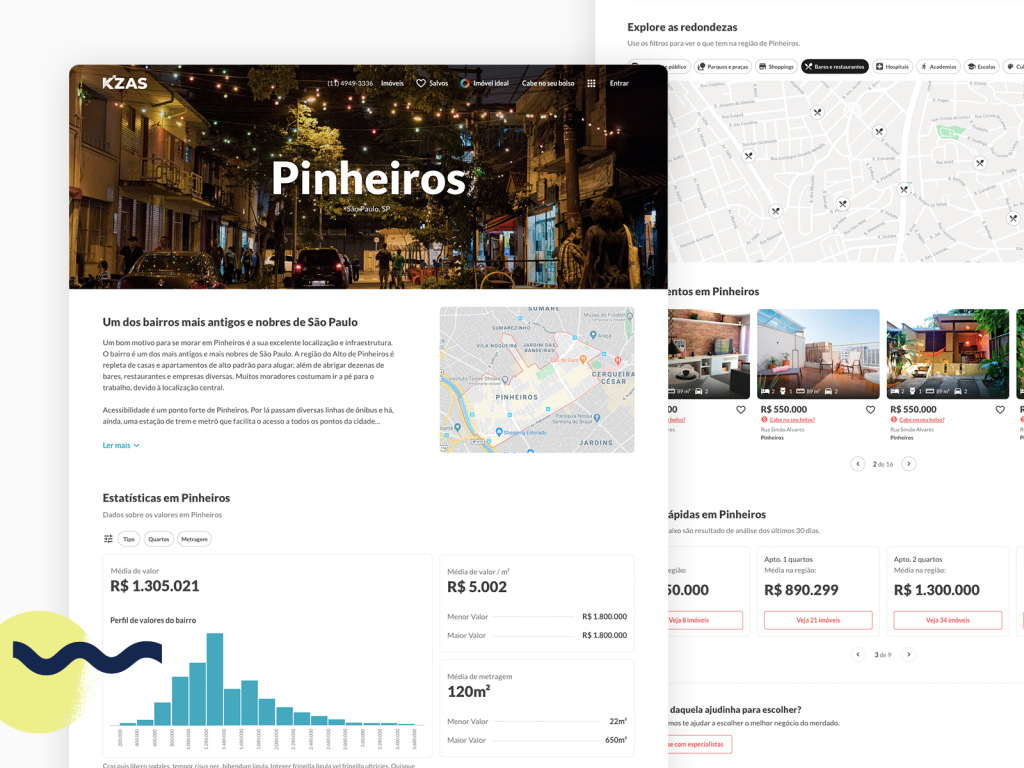Click Cabe no seu bolso? under rooftop listing
Screen dimensions: 1024x768
coord(792,420)
